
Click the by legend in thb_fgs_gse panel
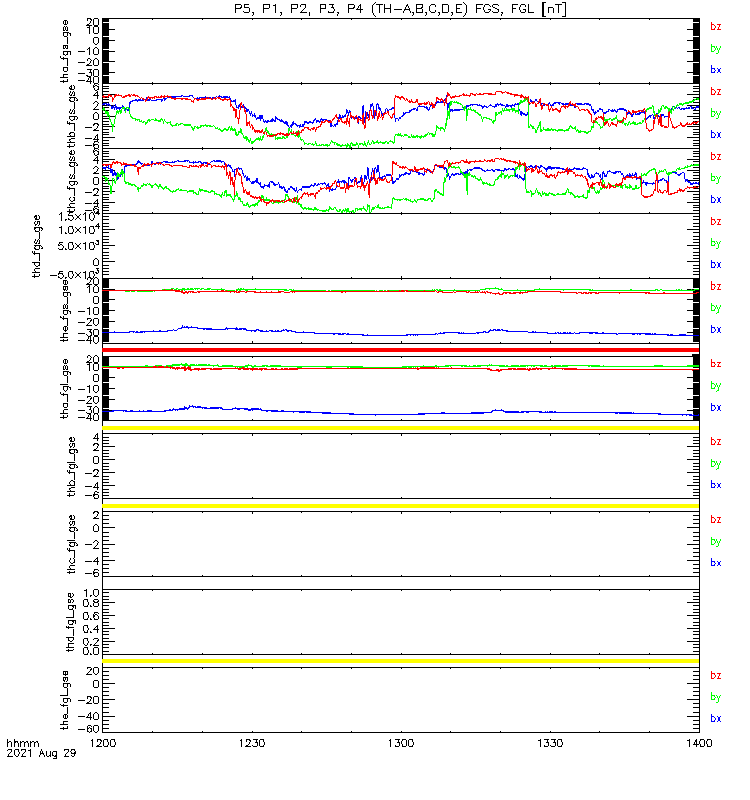[x=716, y=113]
